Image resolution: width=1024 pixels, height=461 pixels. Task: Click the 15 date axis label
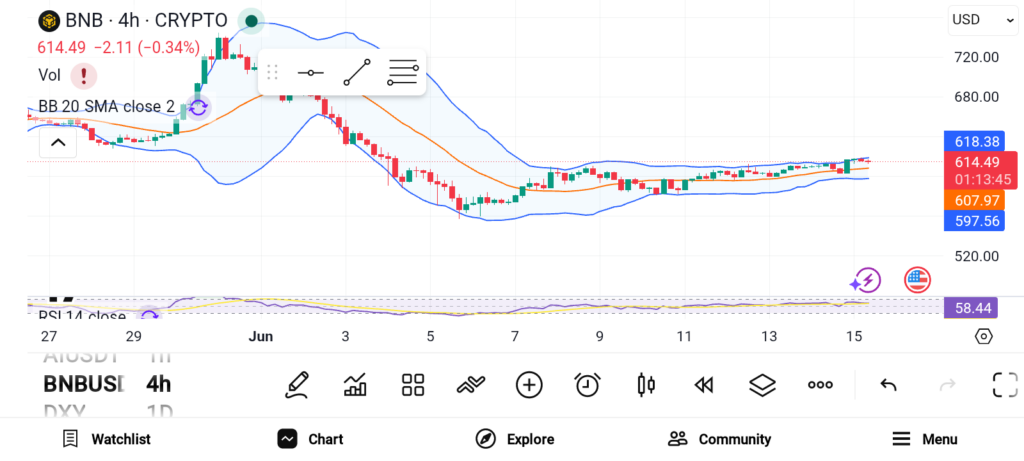tap(854, 337)
